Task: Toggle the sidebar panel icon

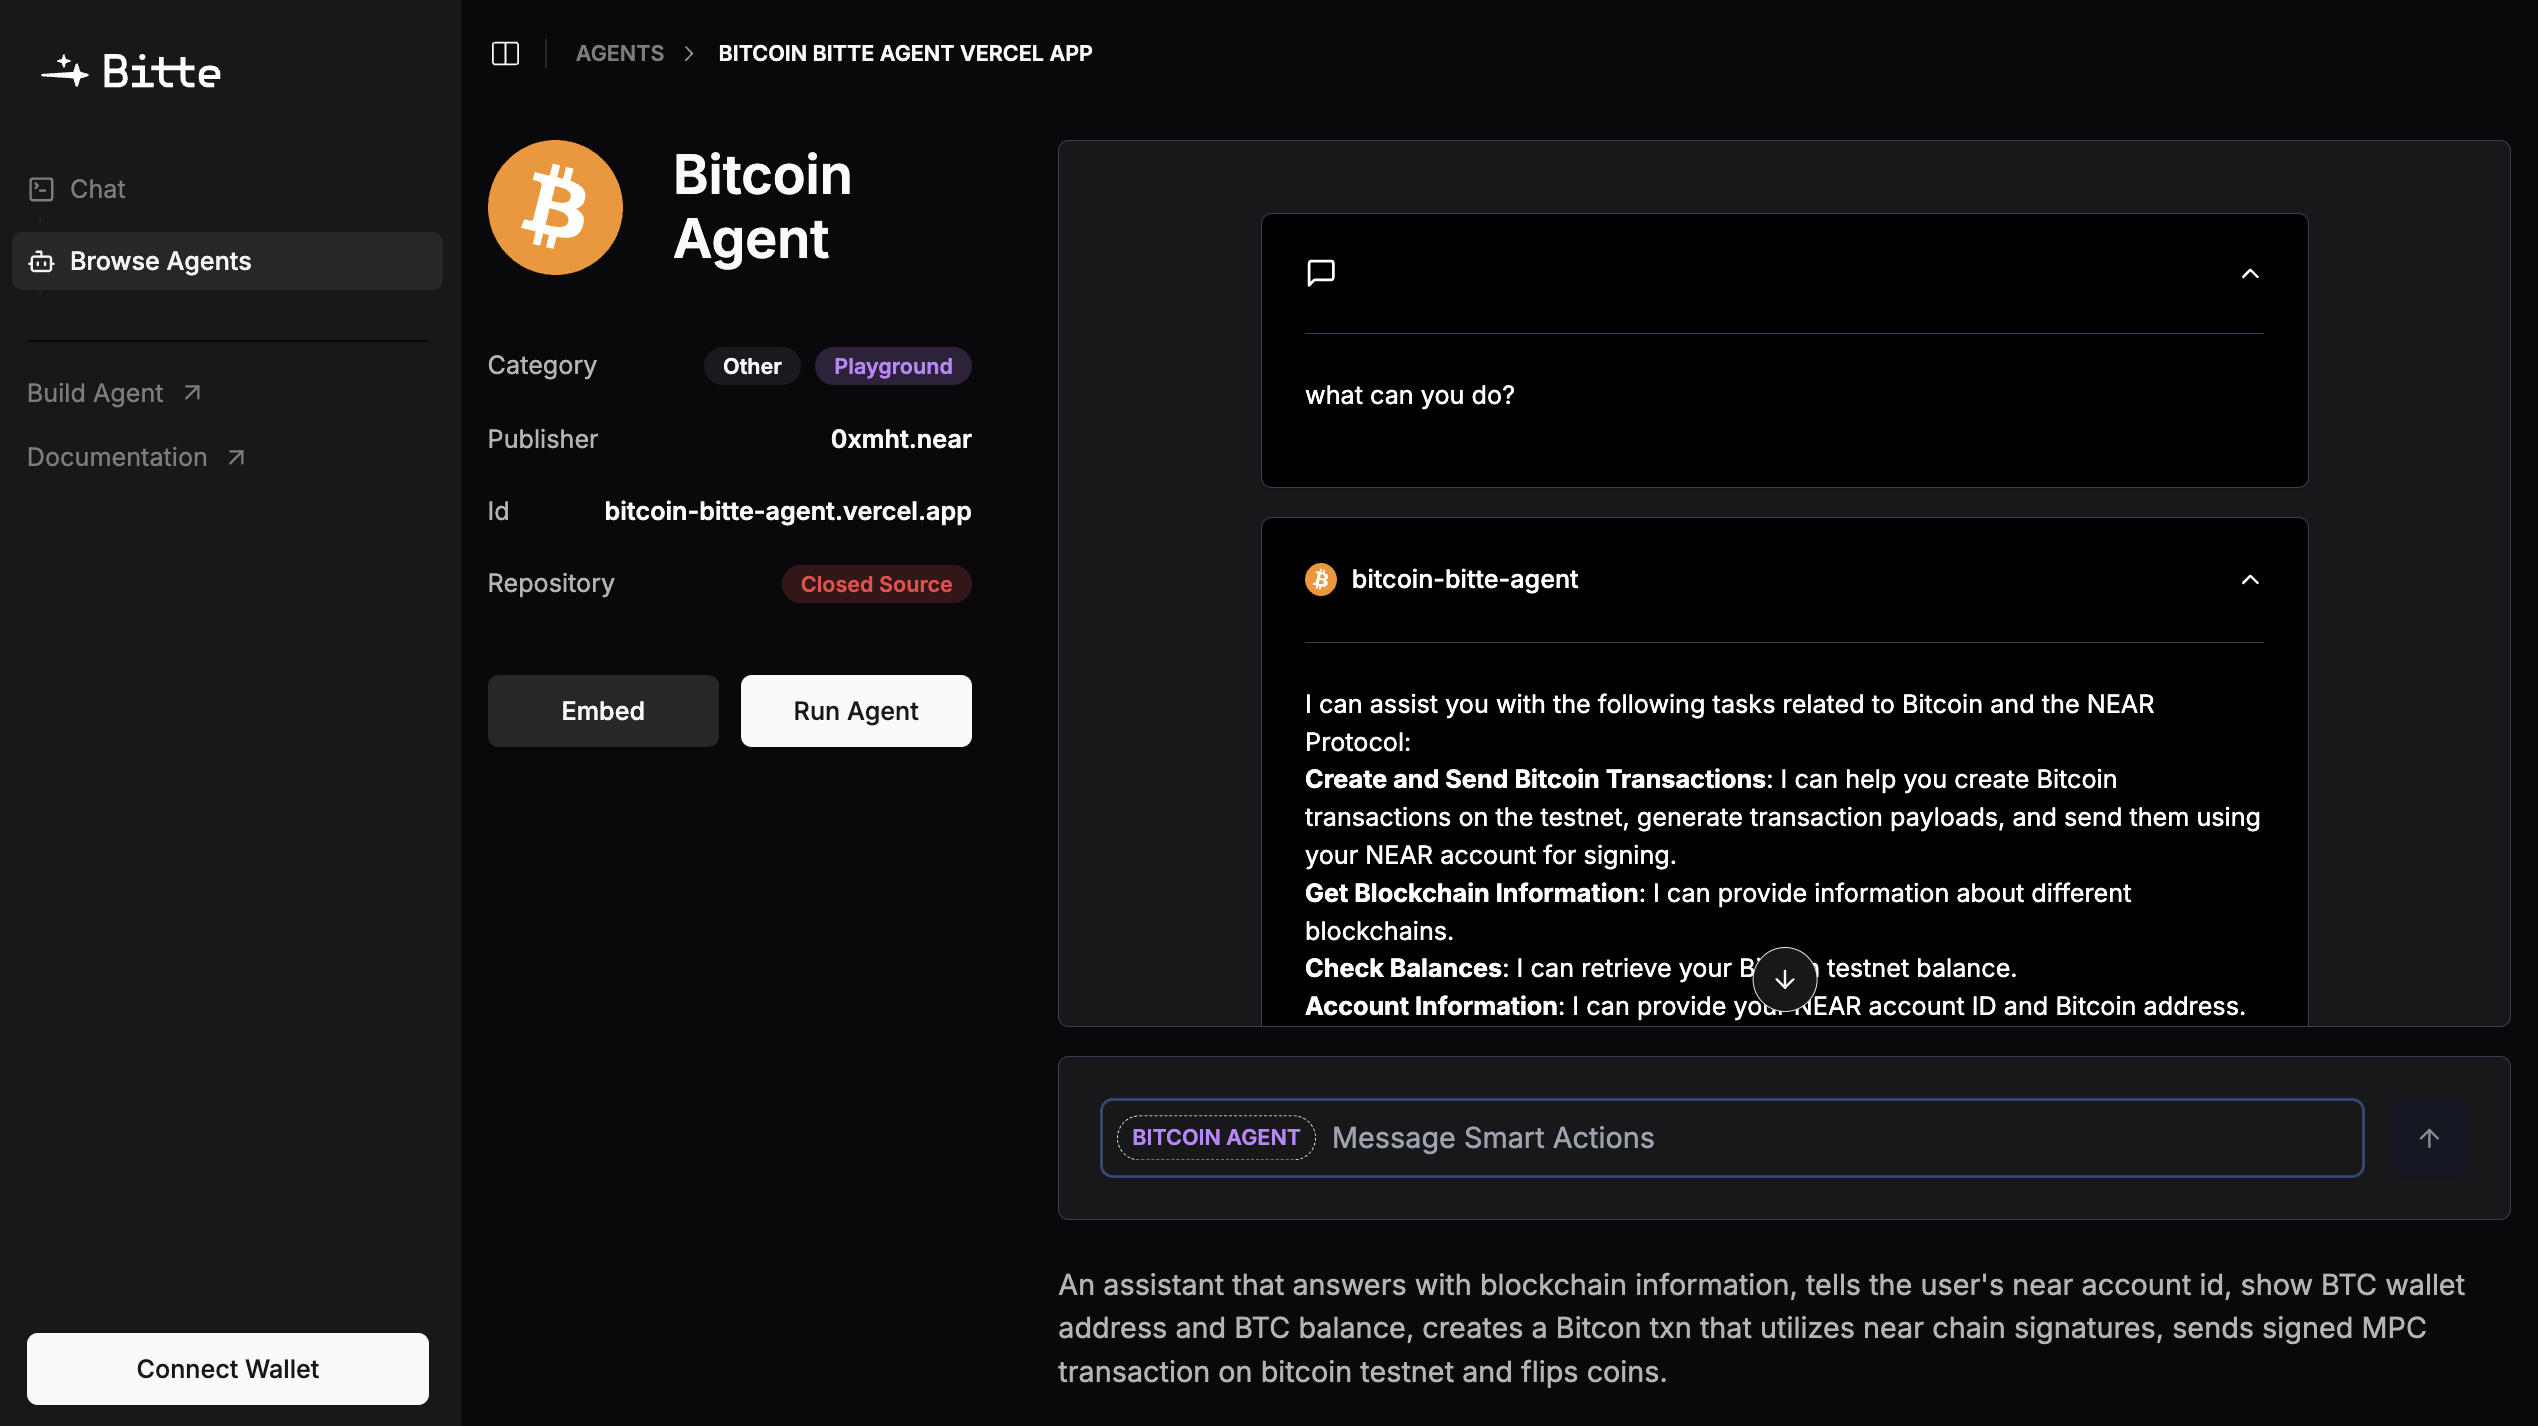Action: (x=505, y=53)
